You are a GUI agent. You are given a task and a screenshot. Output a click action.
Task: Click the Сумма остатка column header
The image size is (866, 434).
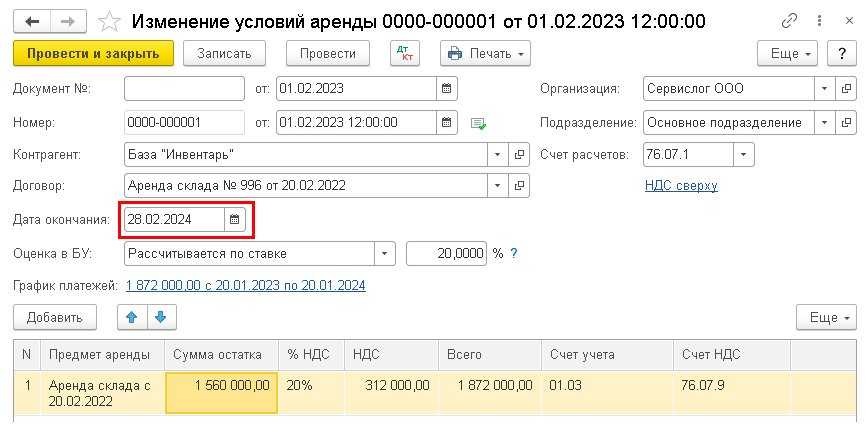(221, 354)
